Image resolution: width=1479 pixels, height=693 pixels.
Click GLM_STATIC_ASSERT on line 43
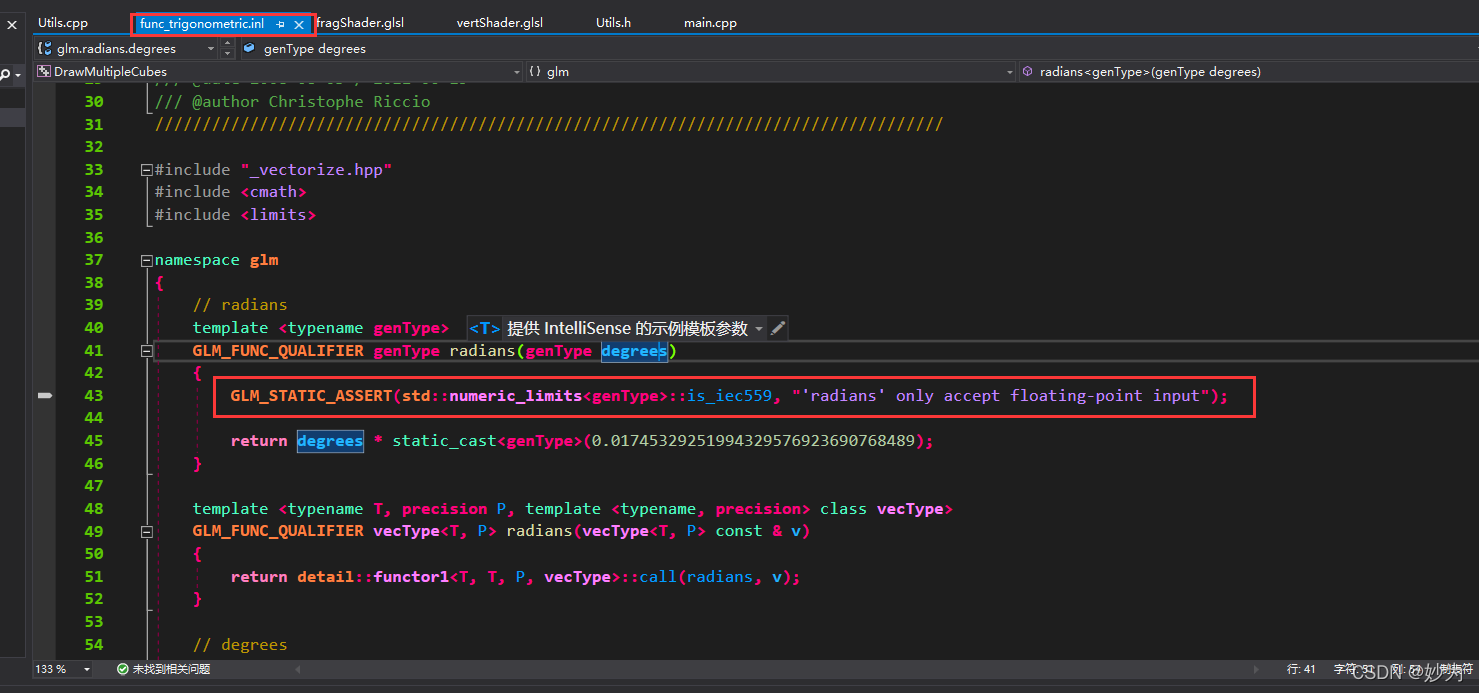[311, 396]
